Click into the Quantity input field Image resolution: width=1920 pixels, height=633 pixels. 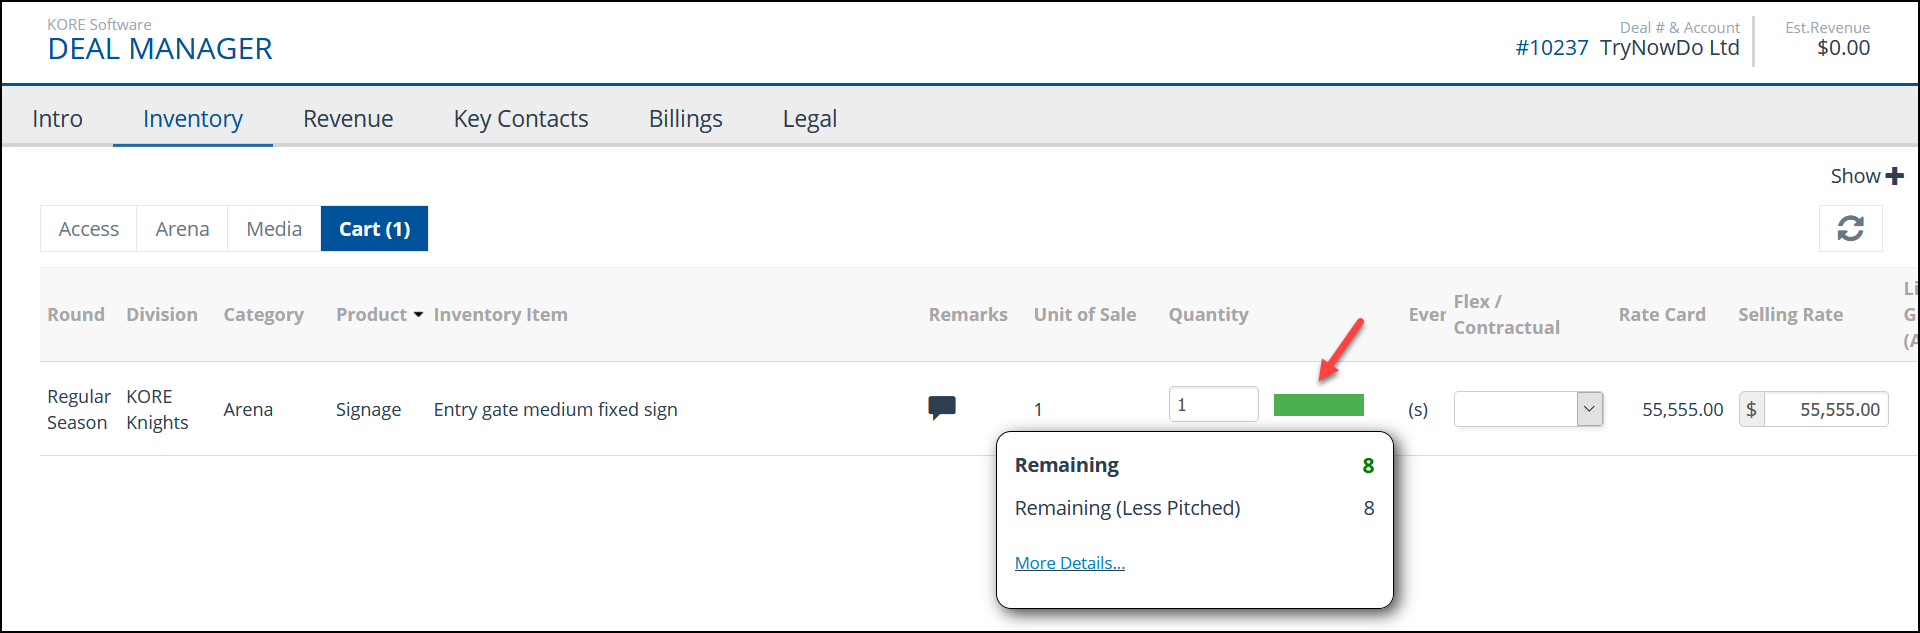[1213, 404]
